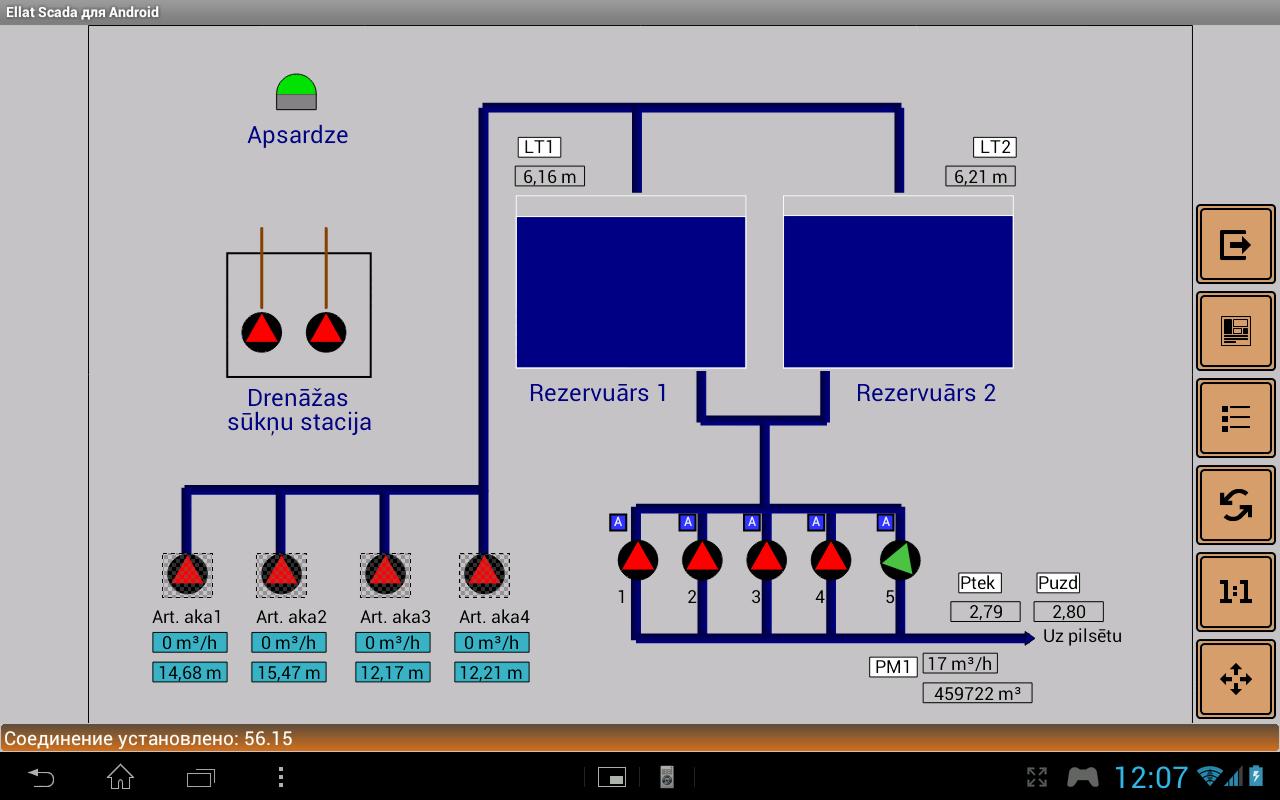Open the event list from the sidebar
This screenshot has width=1280, height=800.
[x=1235, y=417]
